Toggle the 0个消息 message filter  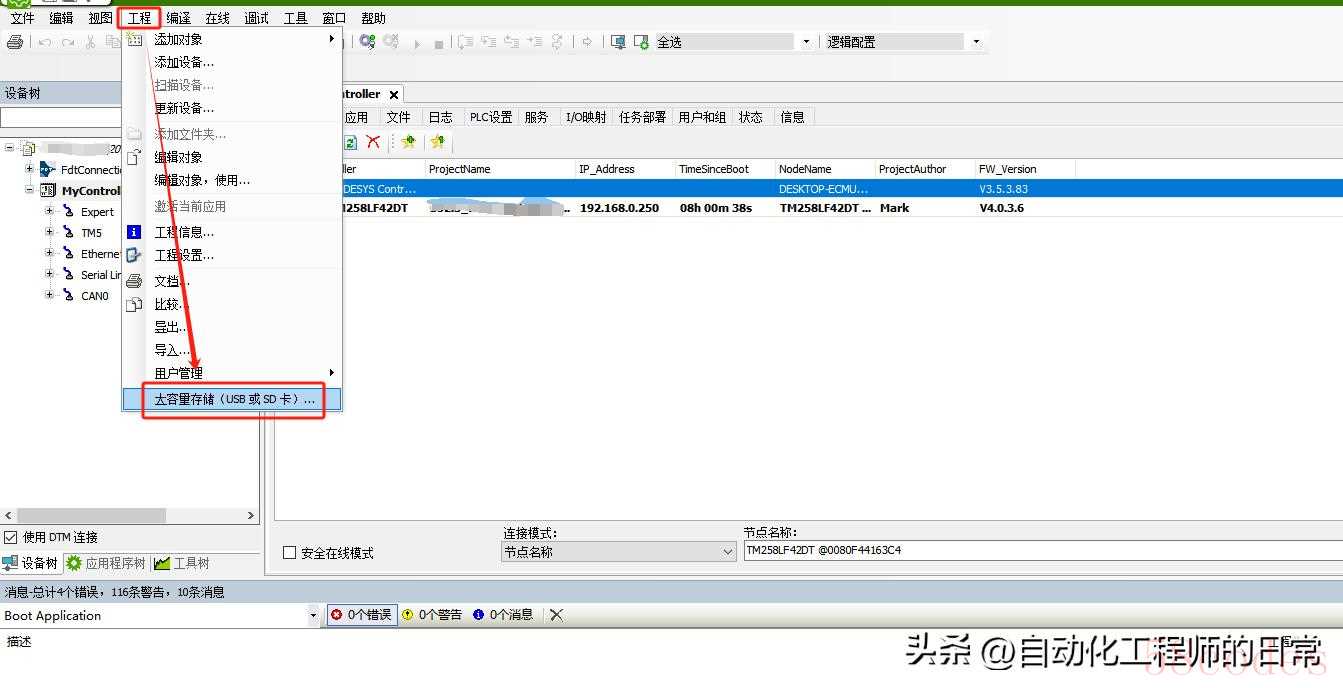(x=503, y=615)
